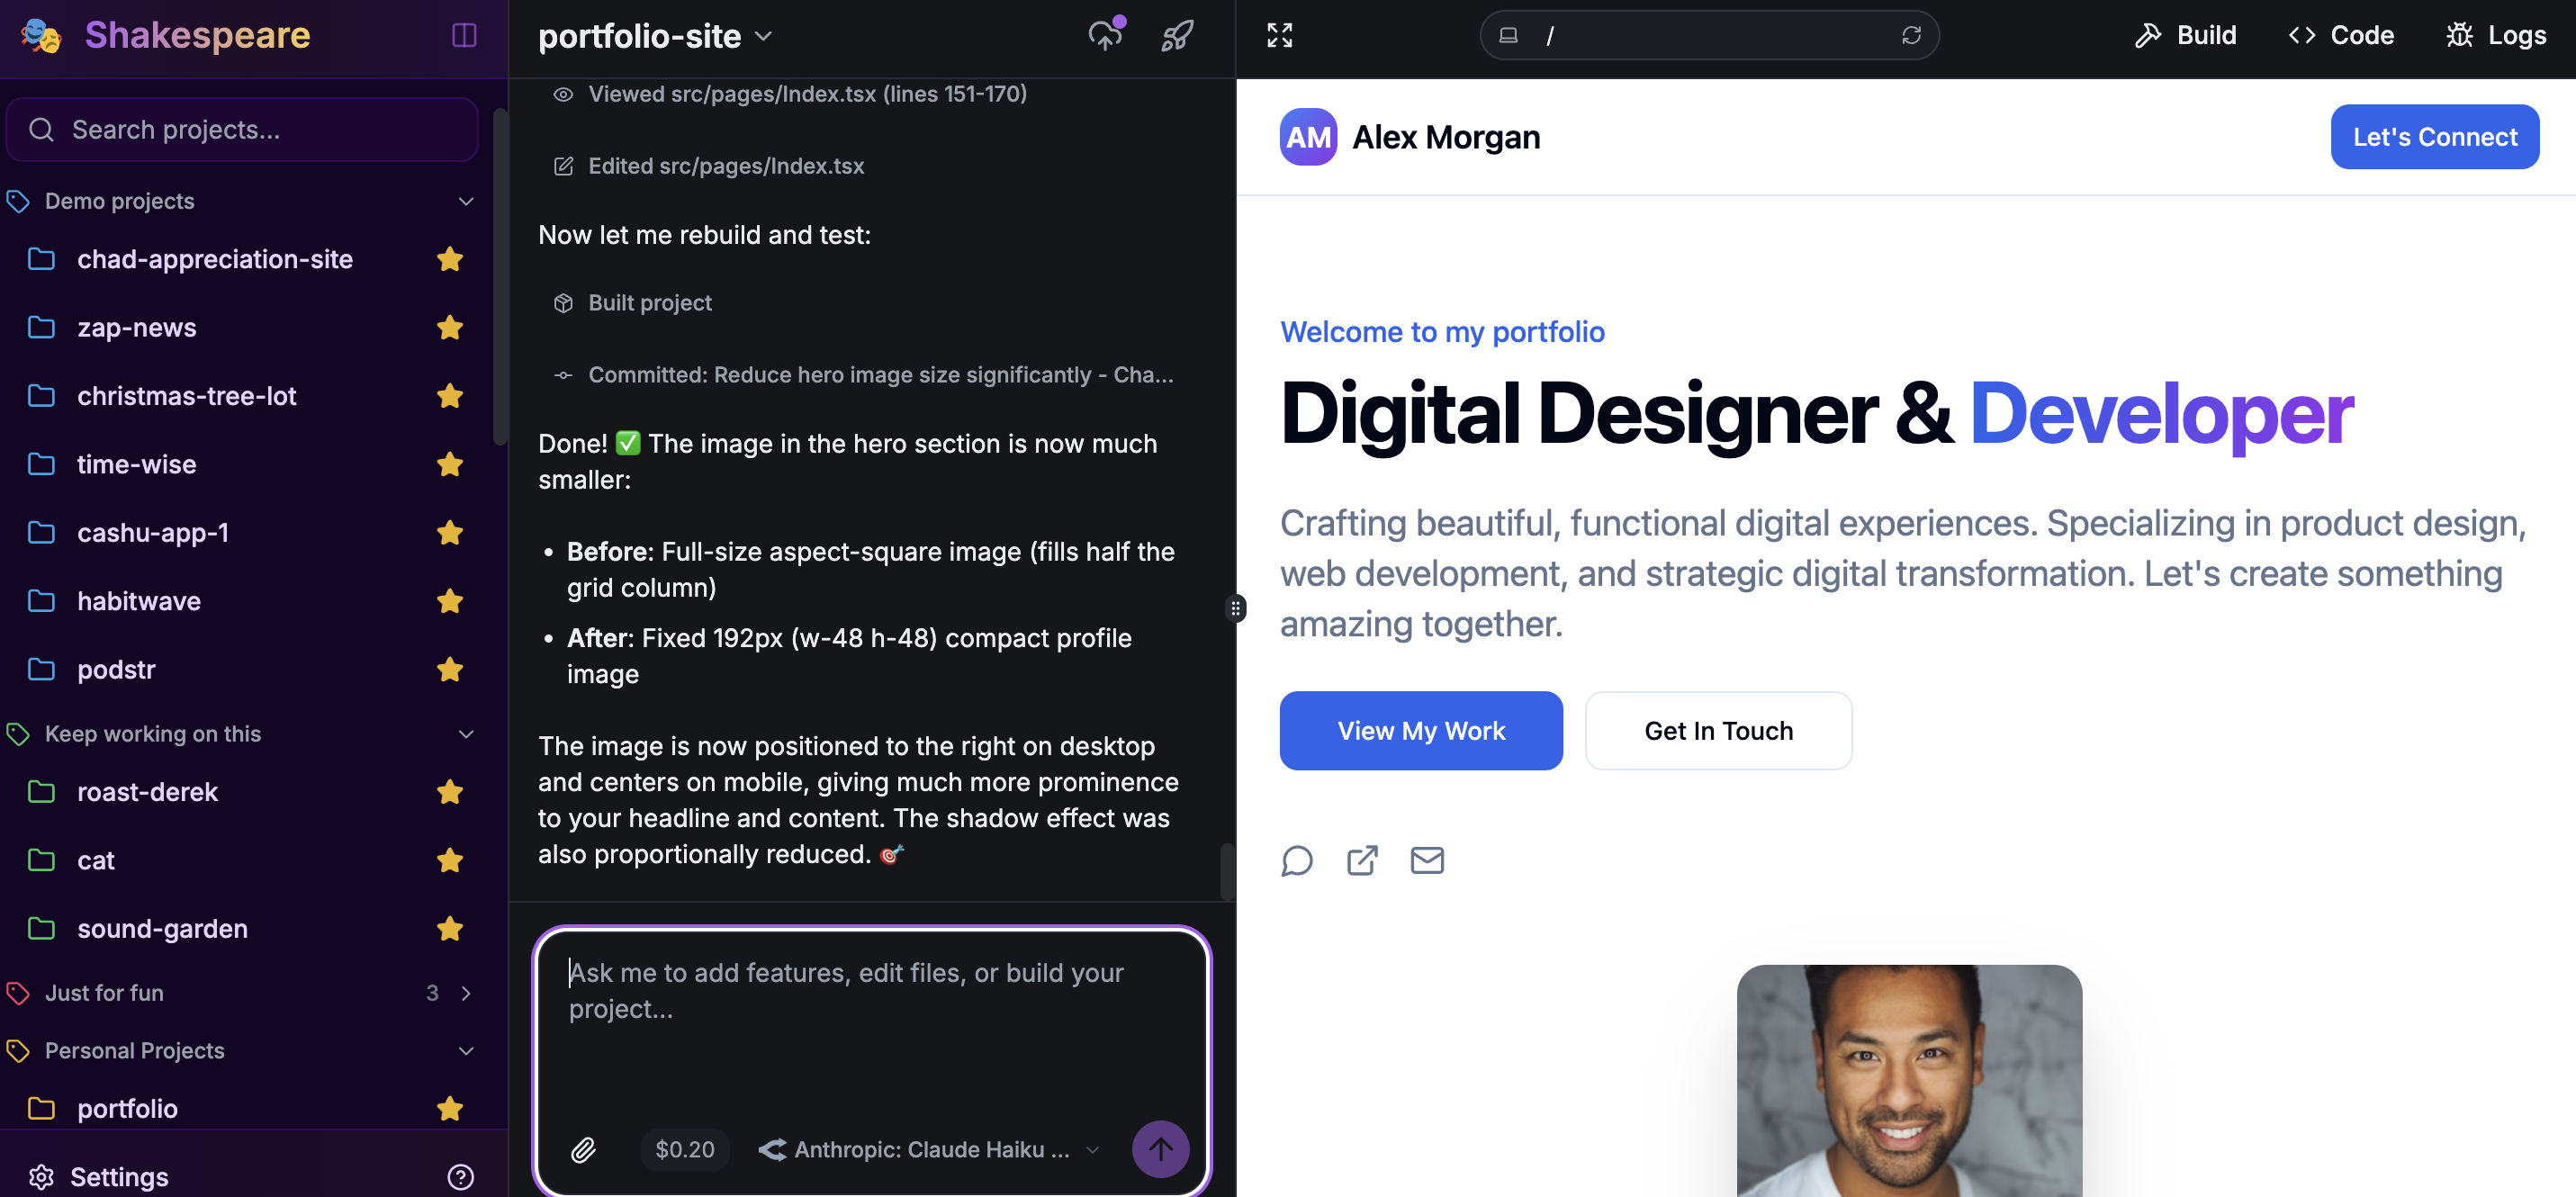Unstar the zap-news project
Screen dimensions: 2576x1197
point(450,327)
